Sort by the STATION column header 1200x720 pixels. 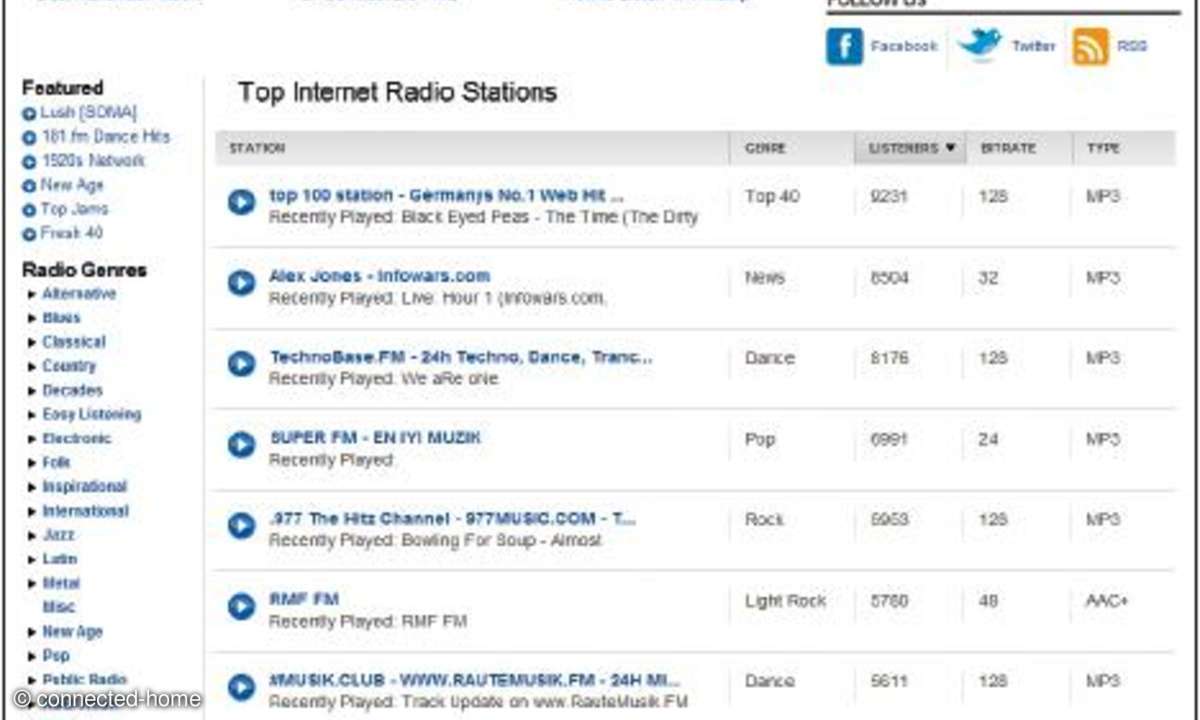click(257, 148)
